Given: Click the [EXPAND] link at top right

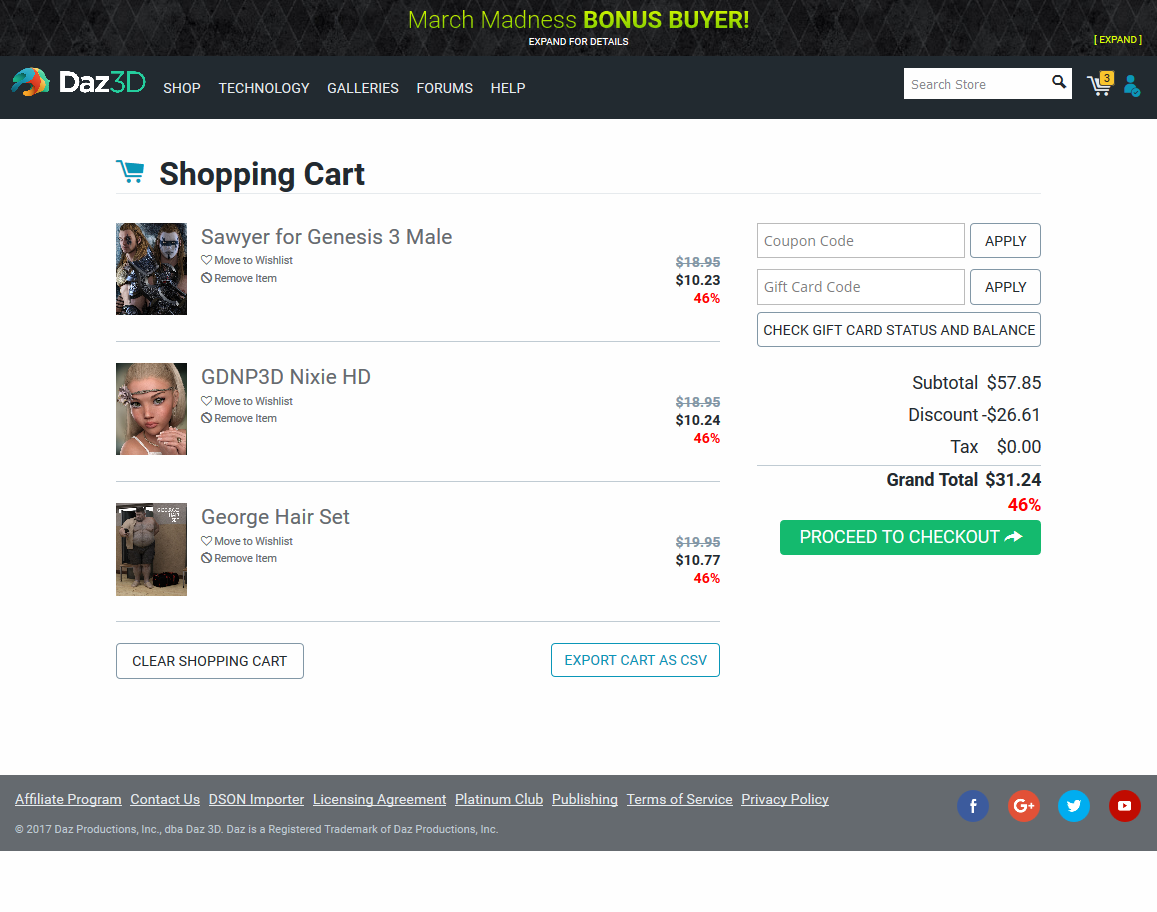Looking at the screenshot, I should [x=1118, y=39].
